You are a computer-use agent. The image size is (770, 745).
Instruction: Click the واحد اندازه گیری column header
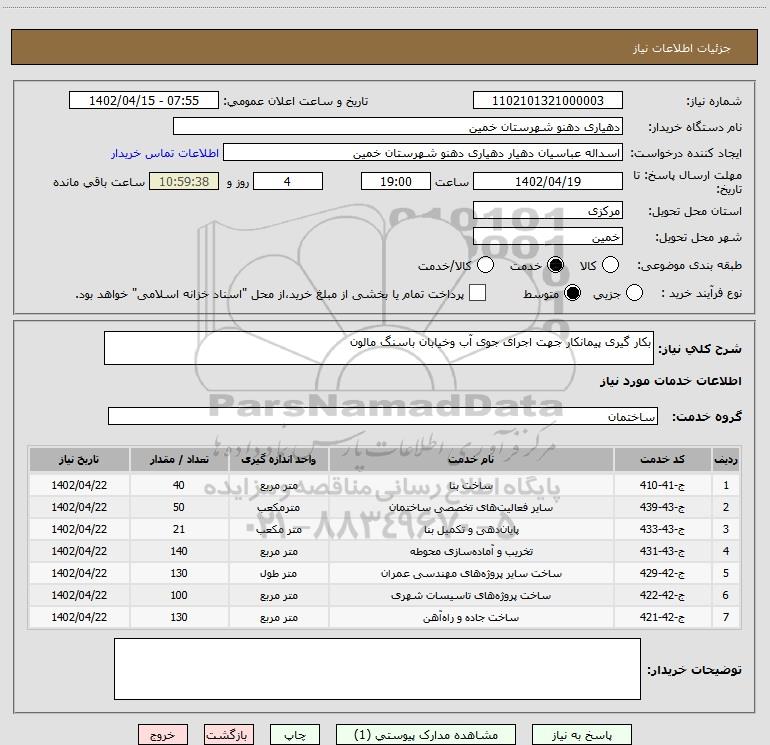pos(278,459)
